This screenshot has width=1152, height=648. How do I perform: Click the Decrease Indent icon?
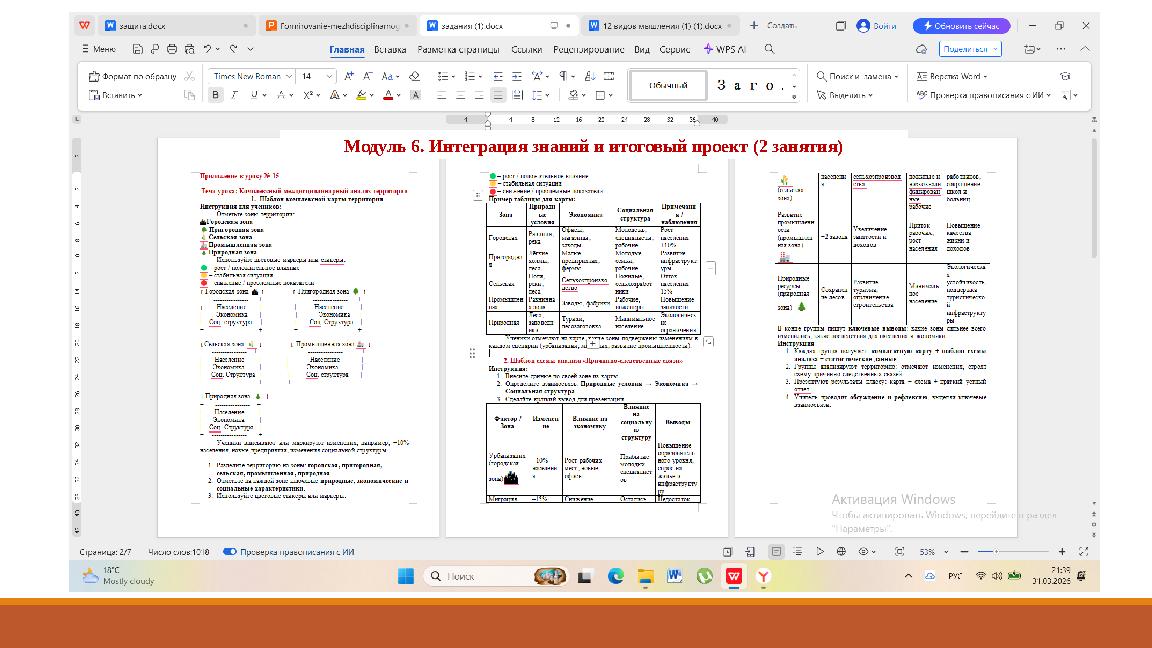(x=498, y=76)
